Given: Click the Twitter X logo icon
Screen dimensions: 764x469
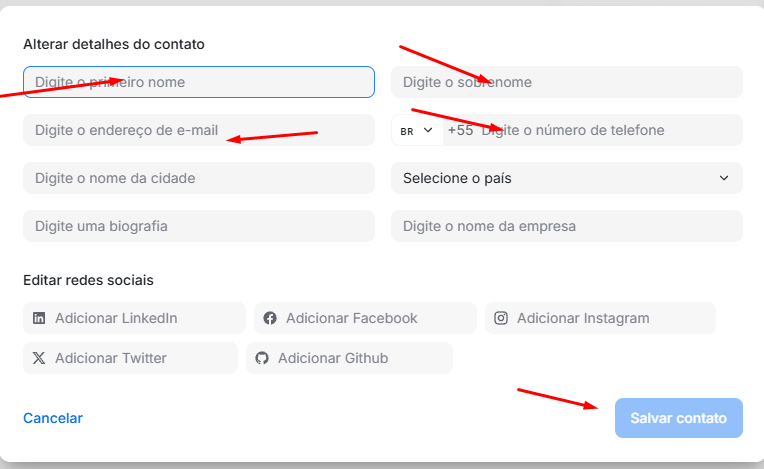Looking at the screenshot, I should [39, 358].
